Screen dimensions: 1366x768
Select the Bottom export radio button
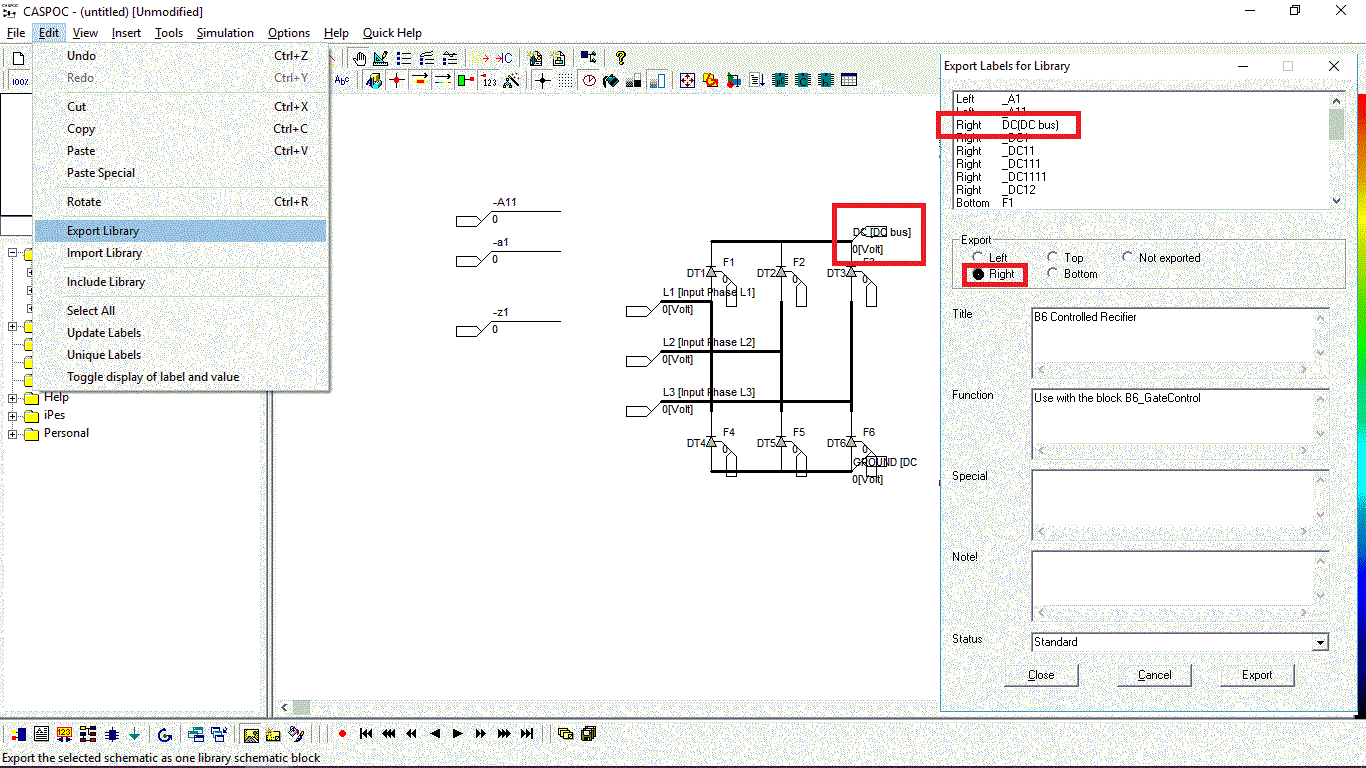(x=1053, y=274)
